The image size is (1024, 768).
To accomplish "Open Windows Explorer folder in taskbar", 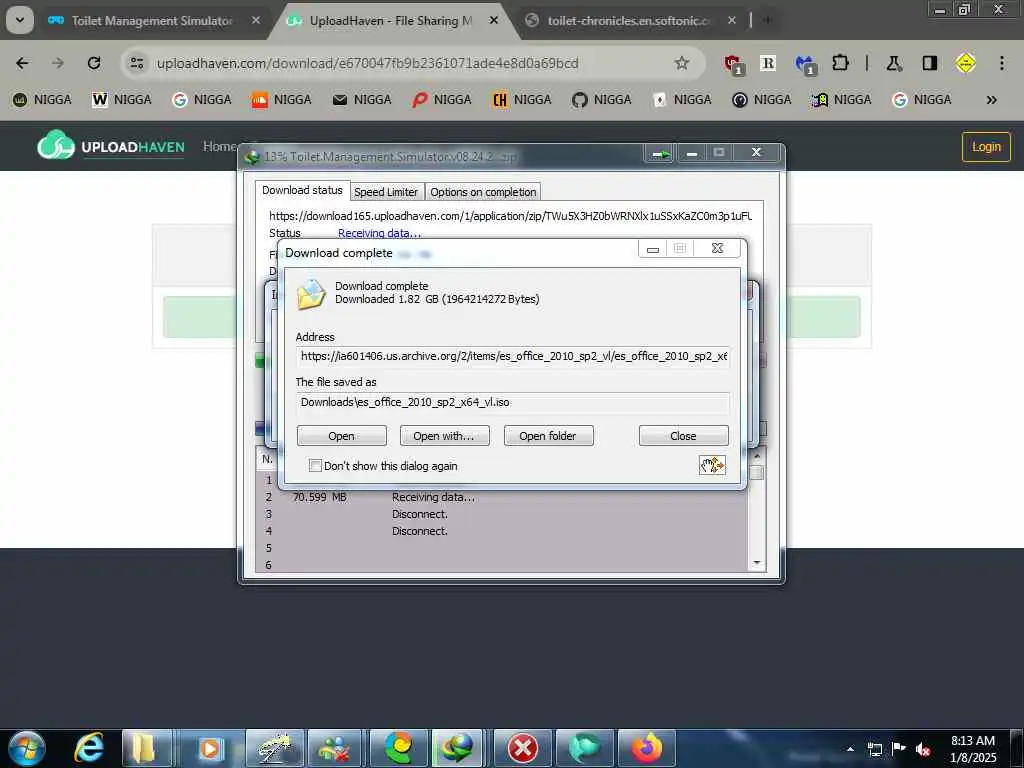I will point(144,748).
